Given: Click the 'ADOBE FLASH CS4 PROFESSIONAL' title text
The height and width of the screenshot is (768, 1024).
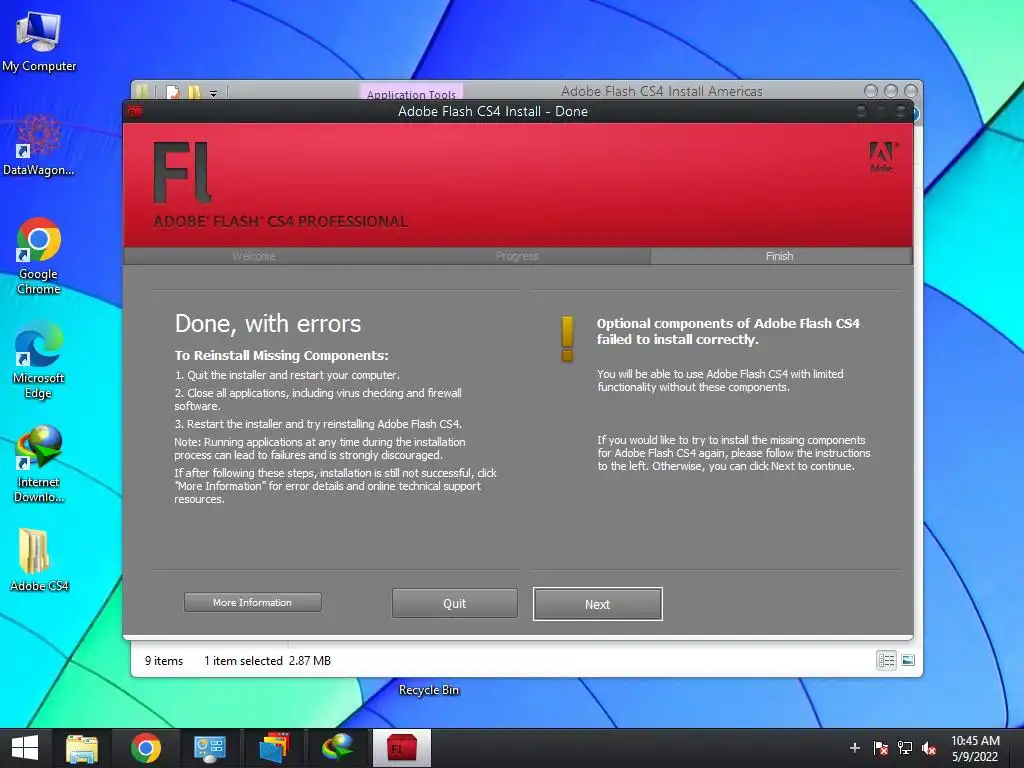Looking at the screenshot, I should click(281, 221).
